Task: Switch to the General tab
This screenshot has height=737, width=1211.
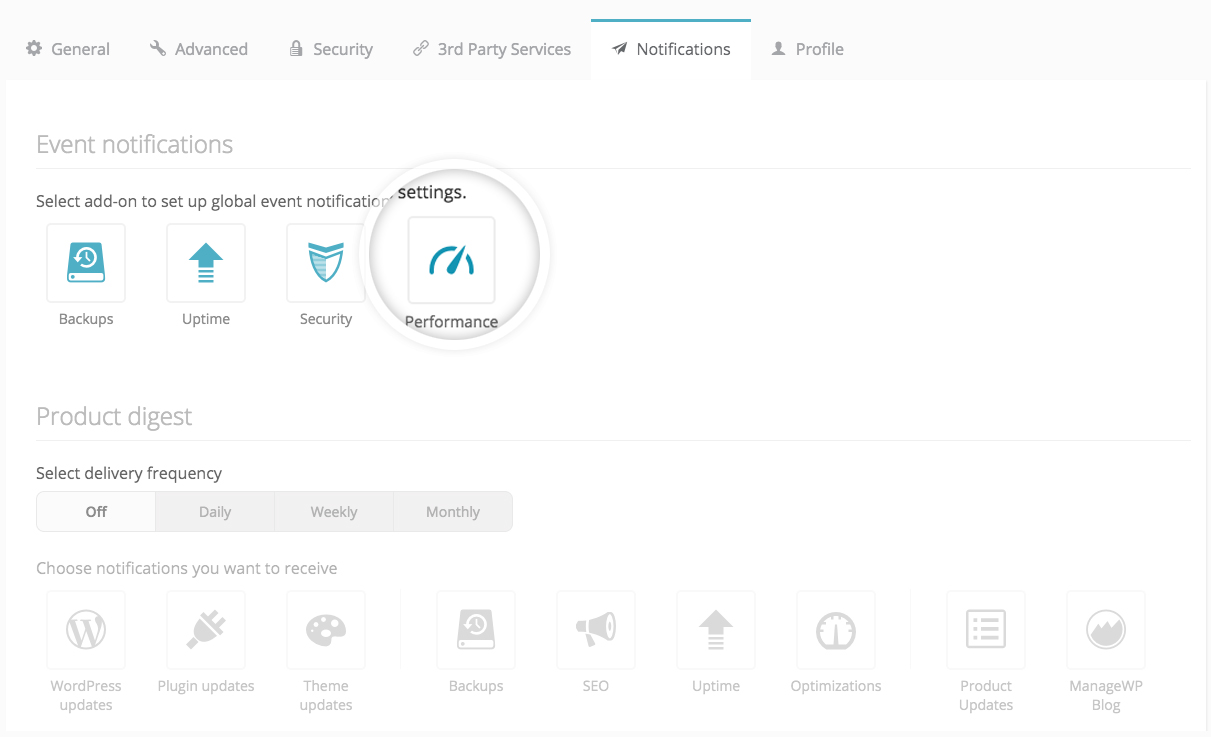Action: click(x=68, y=49)
